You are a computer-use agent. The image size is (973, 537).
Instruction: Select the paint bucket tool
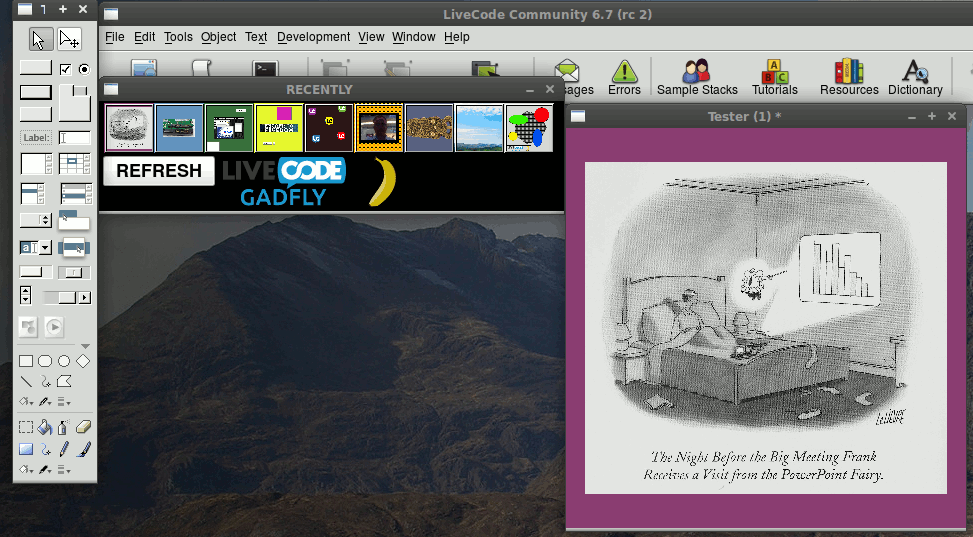(45, 428)
